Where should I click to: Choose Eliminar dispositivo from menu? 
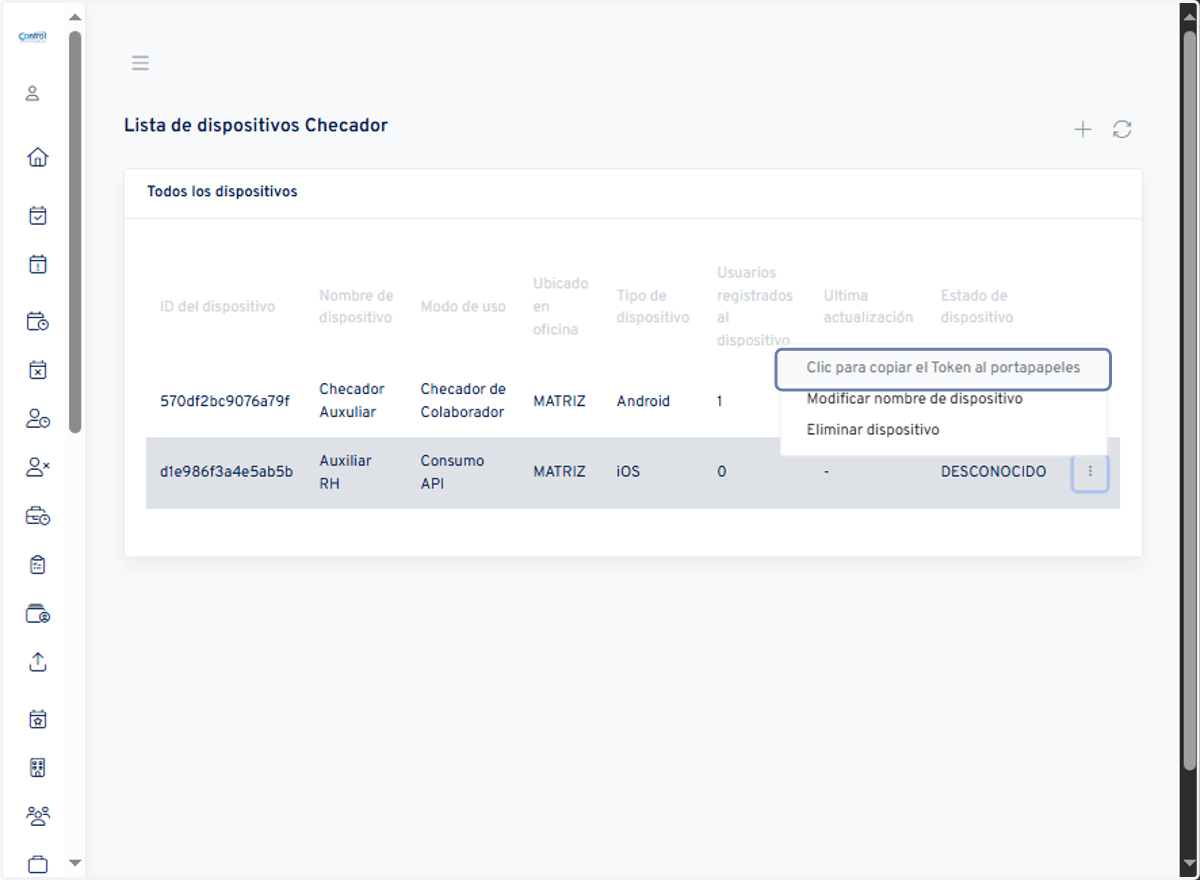pyautogui.click(x=872, y=430)
